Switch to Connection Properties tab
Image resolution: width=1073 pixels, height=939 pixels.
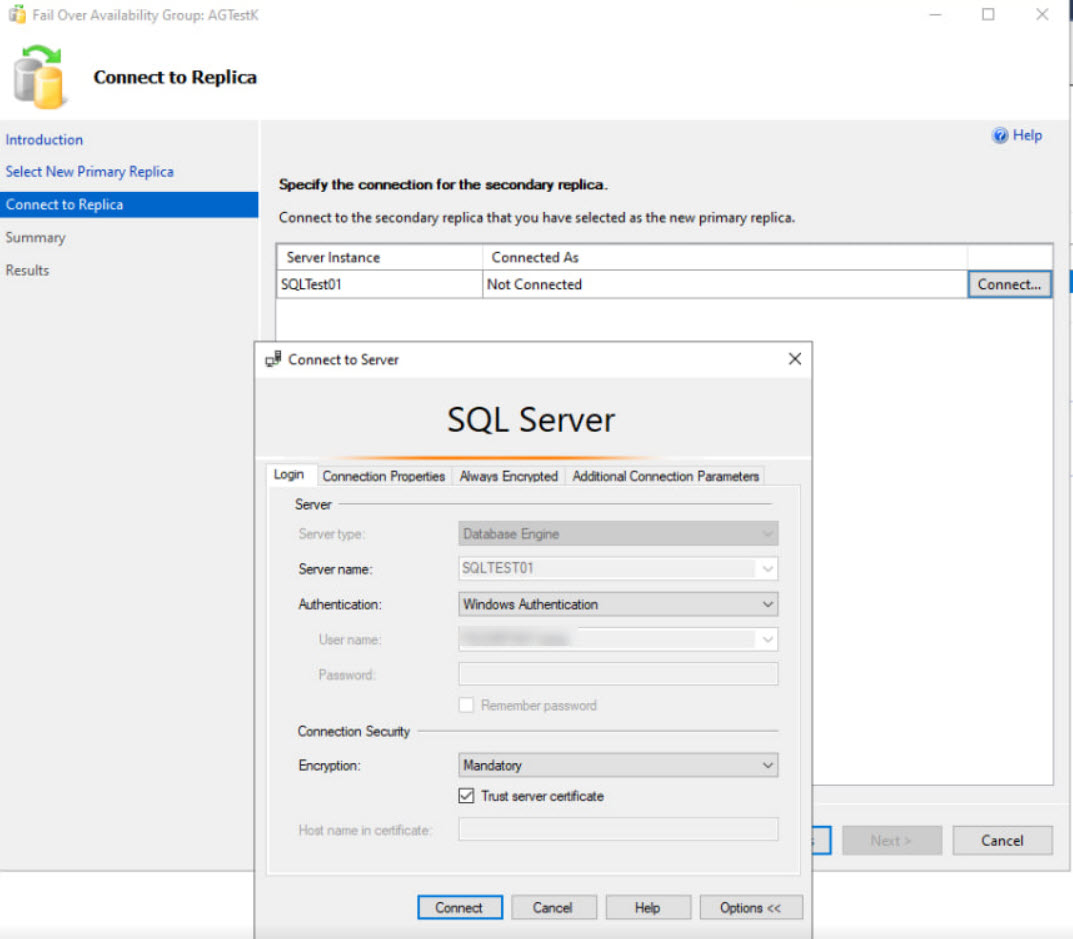tap(383, 476)
